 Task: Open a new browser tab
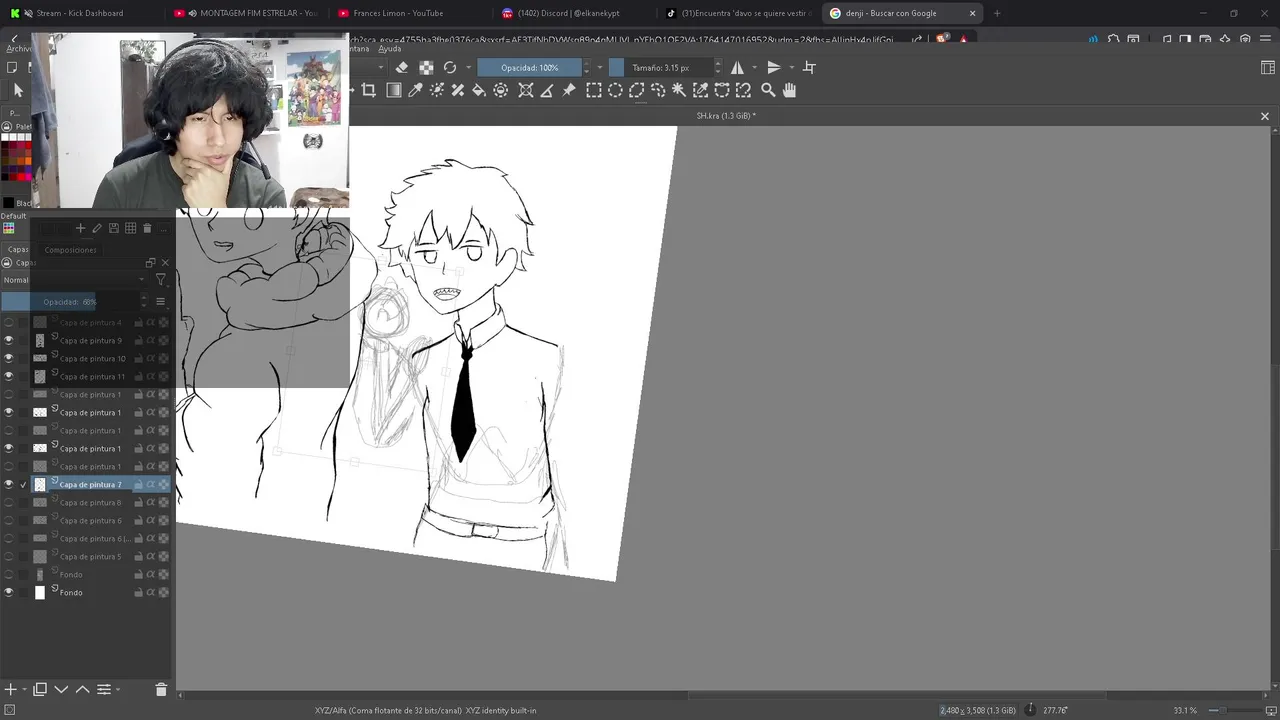(x=996, y=13)
